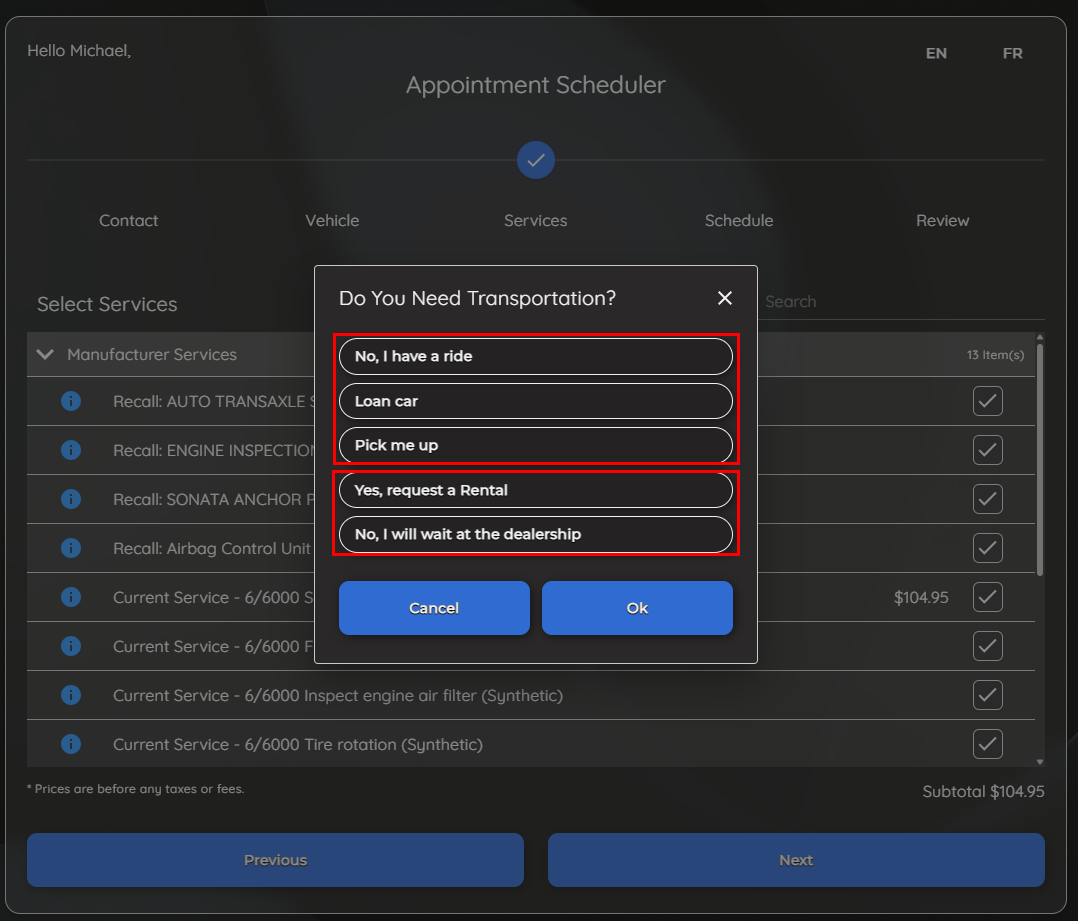Click info icon for Tire rotation service
The width and height of the screenshot is (1078, 921).
[71, 744]
